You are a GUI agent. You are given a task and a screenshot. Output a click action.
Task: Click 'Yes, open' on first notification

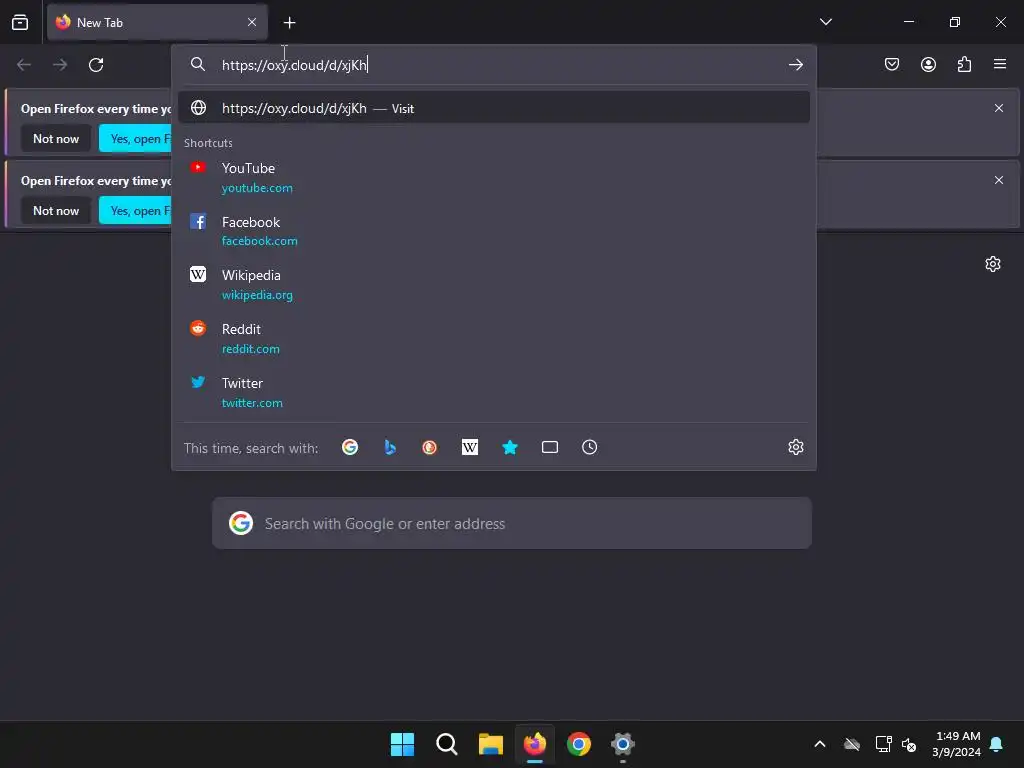pyautogui.click(x=135, y=138)
